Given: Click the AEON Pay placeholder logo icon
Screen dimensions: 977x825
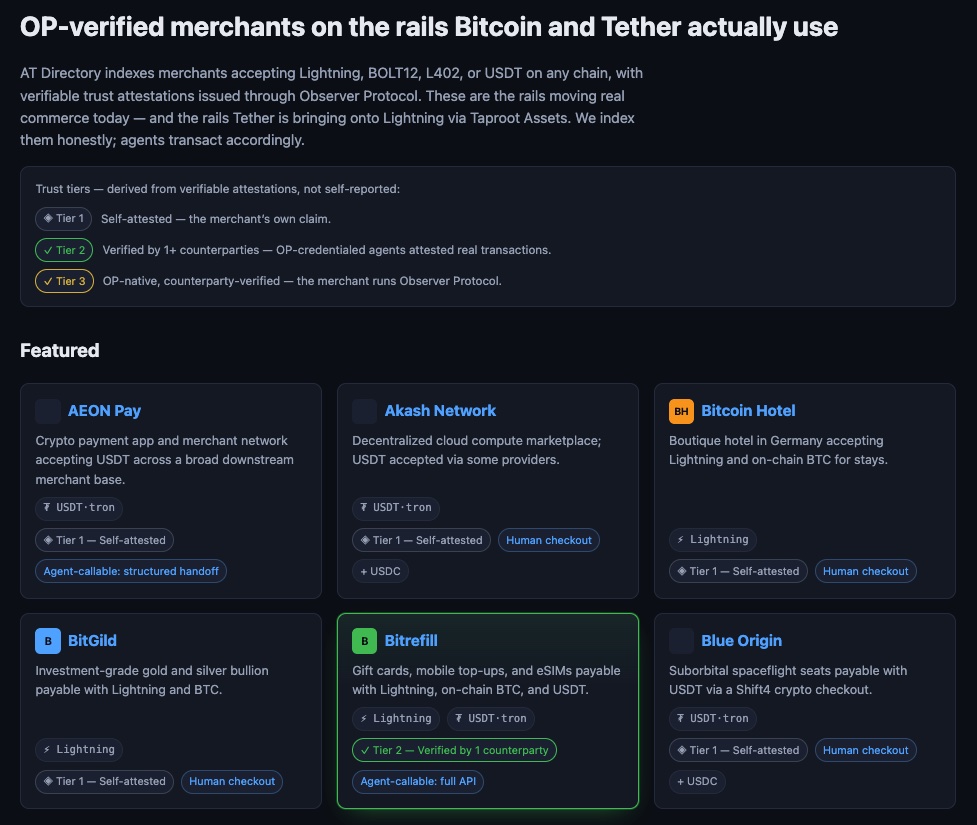Looking at the screenshot, I should (48, 411).
